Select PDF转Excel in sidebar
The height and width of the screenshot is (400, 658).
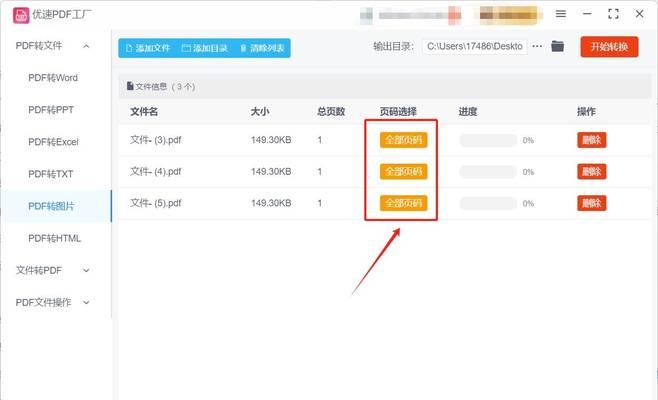point(53,142)
